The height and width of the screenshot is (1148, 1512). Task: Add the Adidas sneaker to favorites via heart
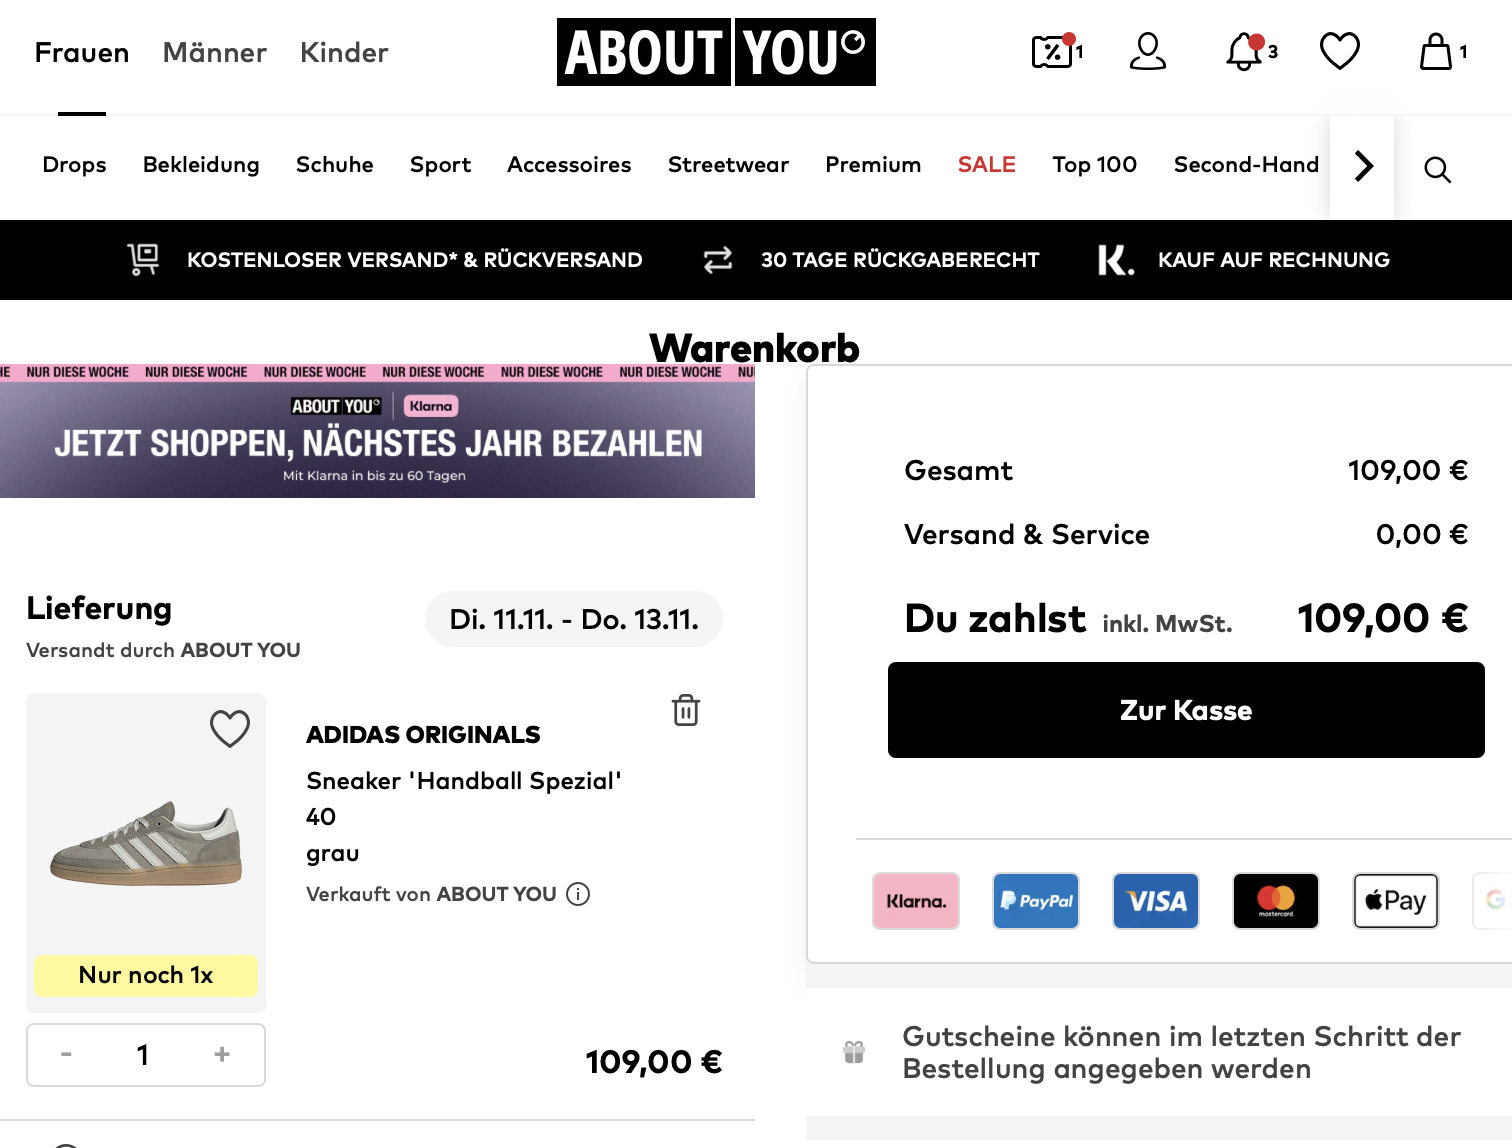229,729
